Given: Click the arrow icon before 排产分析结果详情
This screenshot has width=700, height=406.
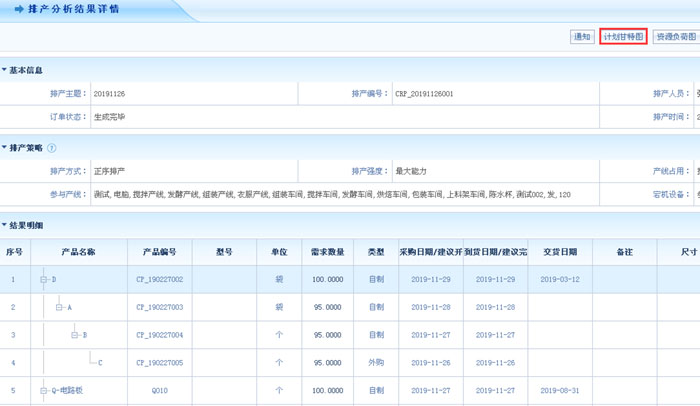Looking at the screenshot, I should [x=19, y=9].
